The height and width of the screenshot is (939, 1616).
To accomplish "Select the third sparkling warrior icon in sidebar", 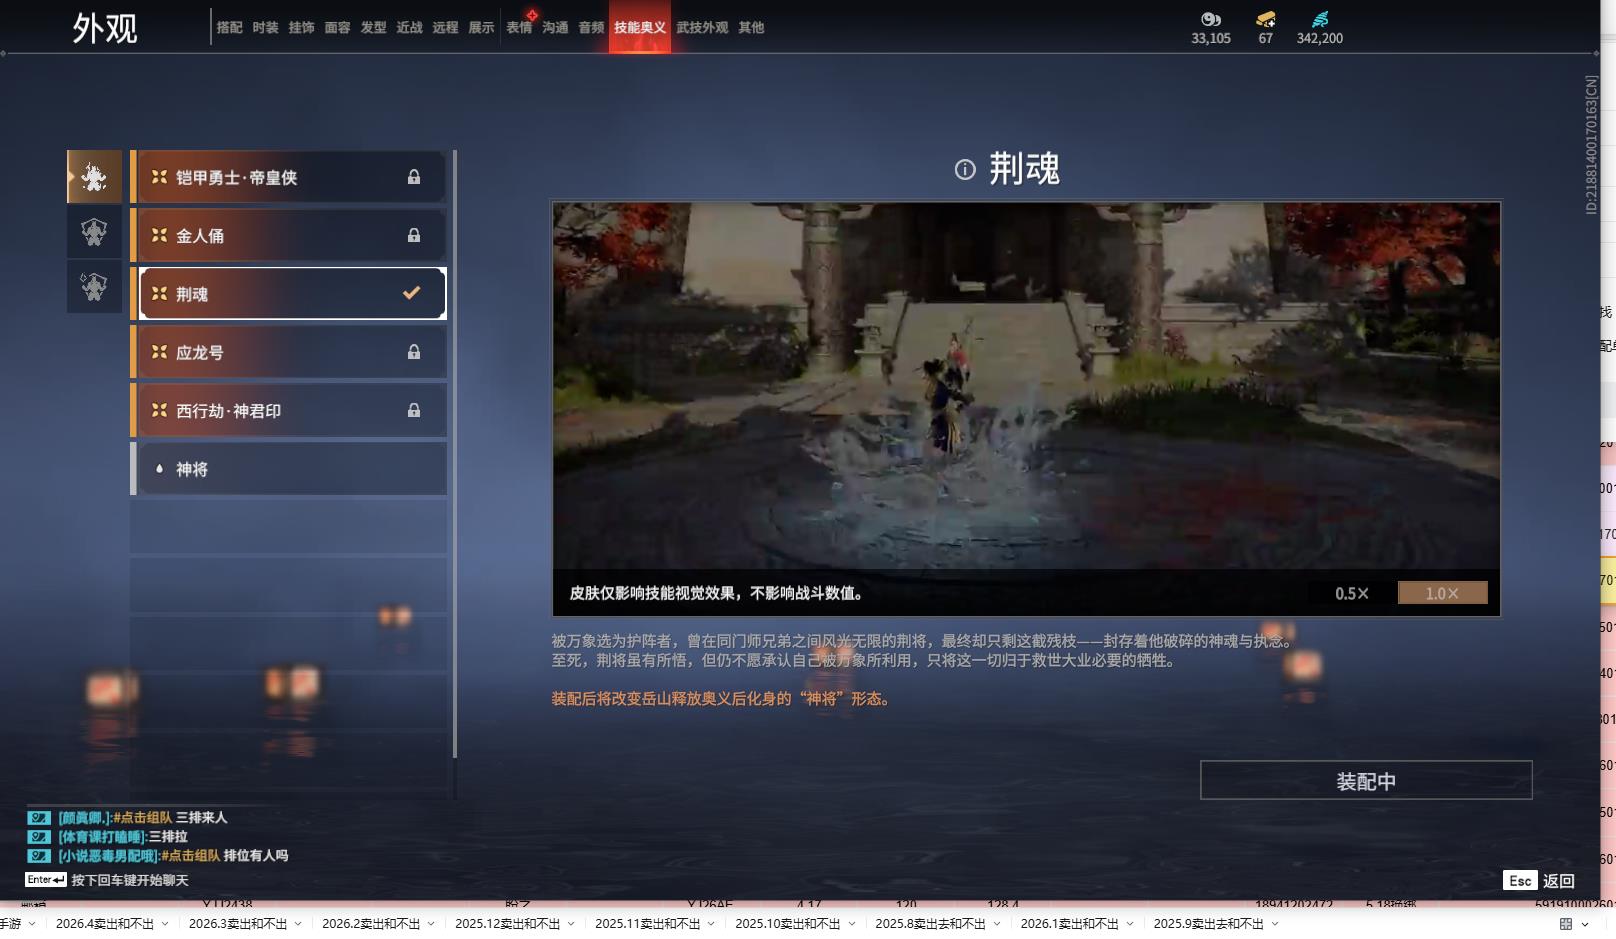I will click(93, 287).
